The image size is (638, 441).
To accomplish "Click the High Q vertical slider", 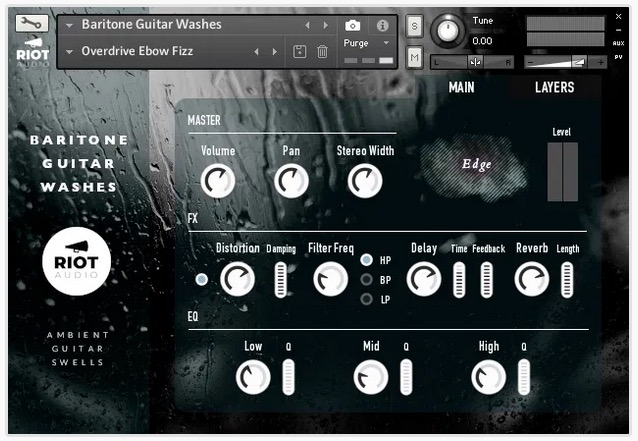I will point(524,377).
